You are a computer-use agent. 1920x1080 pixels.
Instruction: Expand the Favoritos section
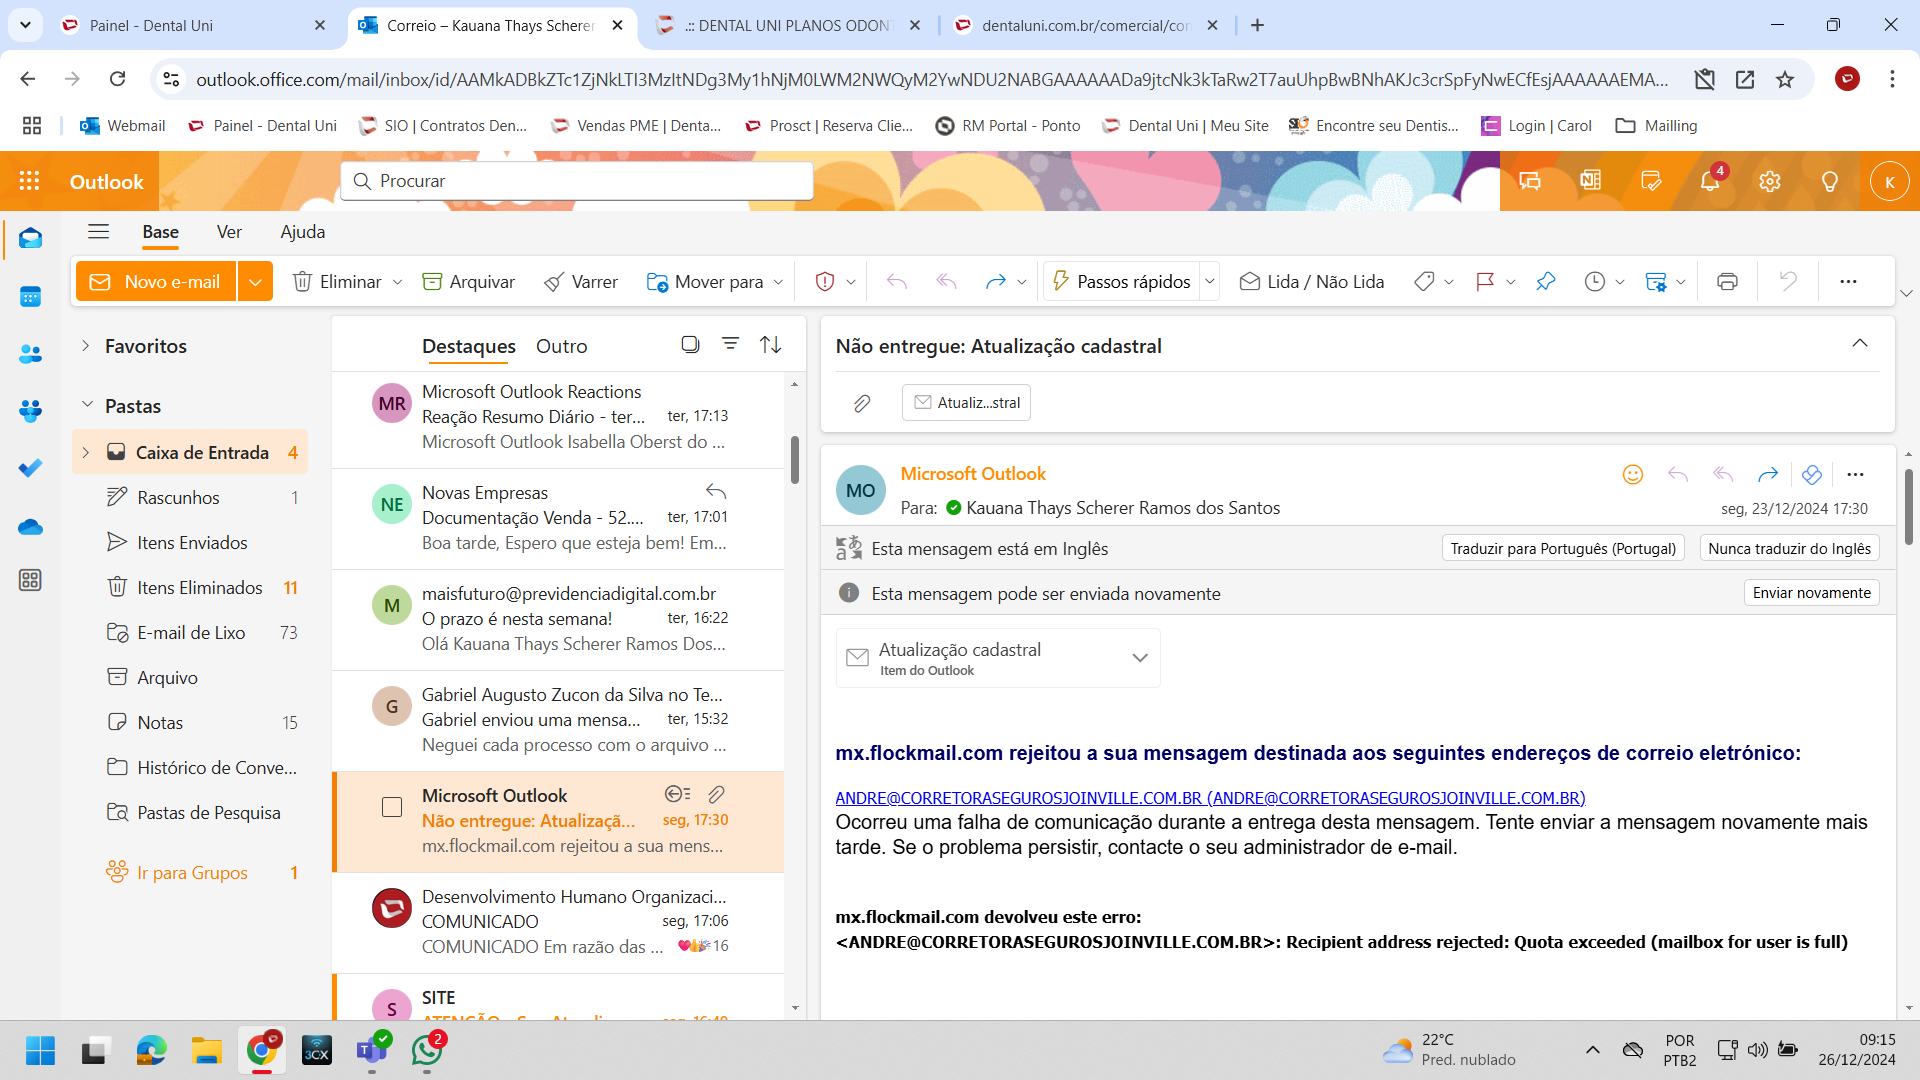point(86,346)
